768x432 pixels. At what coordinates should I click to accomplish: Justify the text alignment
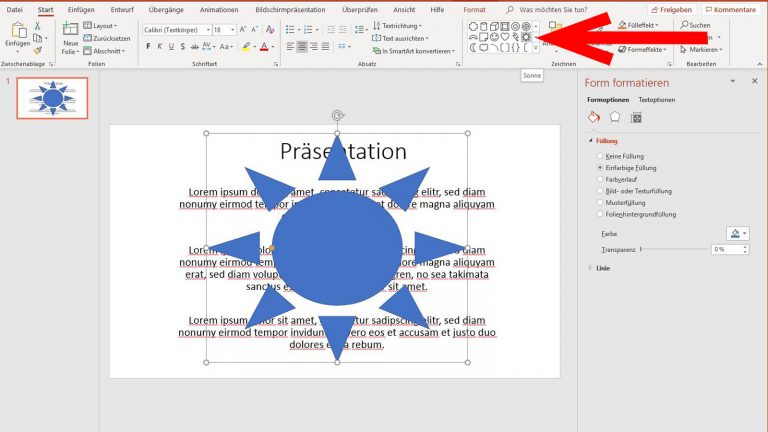click(326, 47)
